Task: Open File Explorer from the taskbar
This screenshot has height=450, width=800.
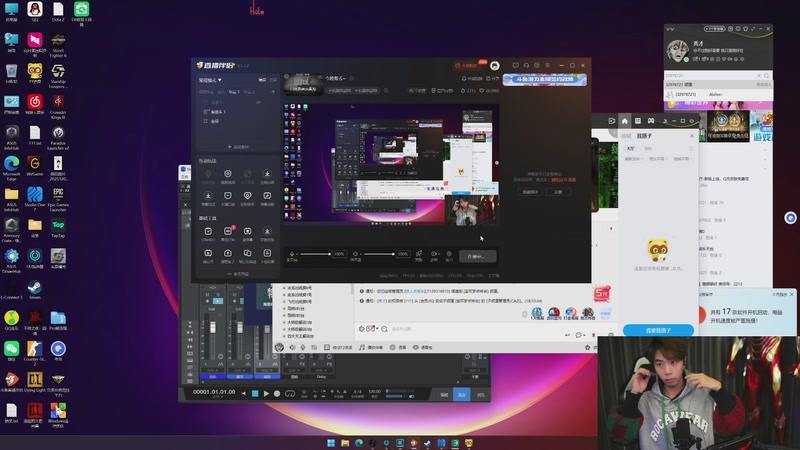Action: 345,443
